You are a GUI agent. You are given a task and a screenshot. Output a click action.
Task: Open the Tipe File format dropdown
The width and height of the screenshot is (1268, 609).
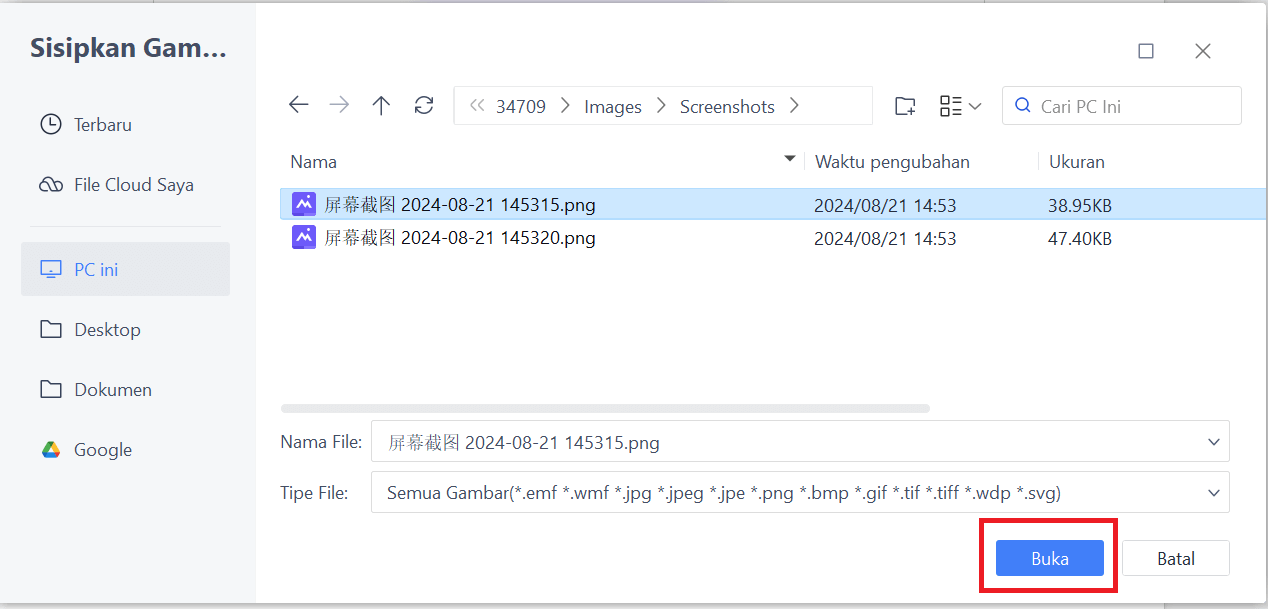1213,492
